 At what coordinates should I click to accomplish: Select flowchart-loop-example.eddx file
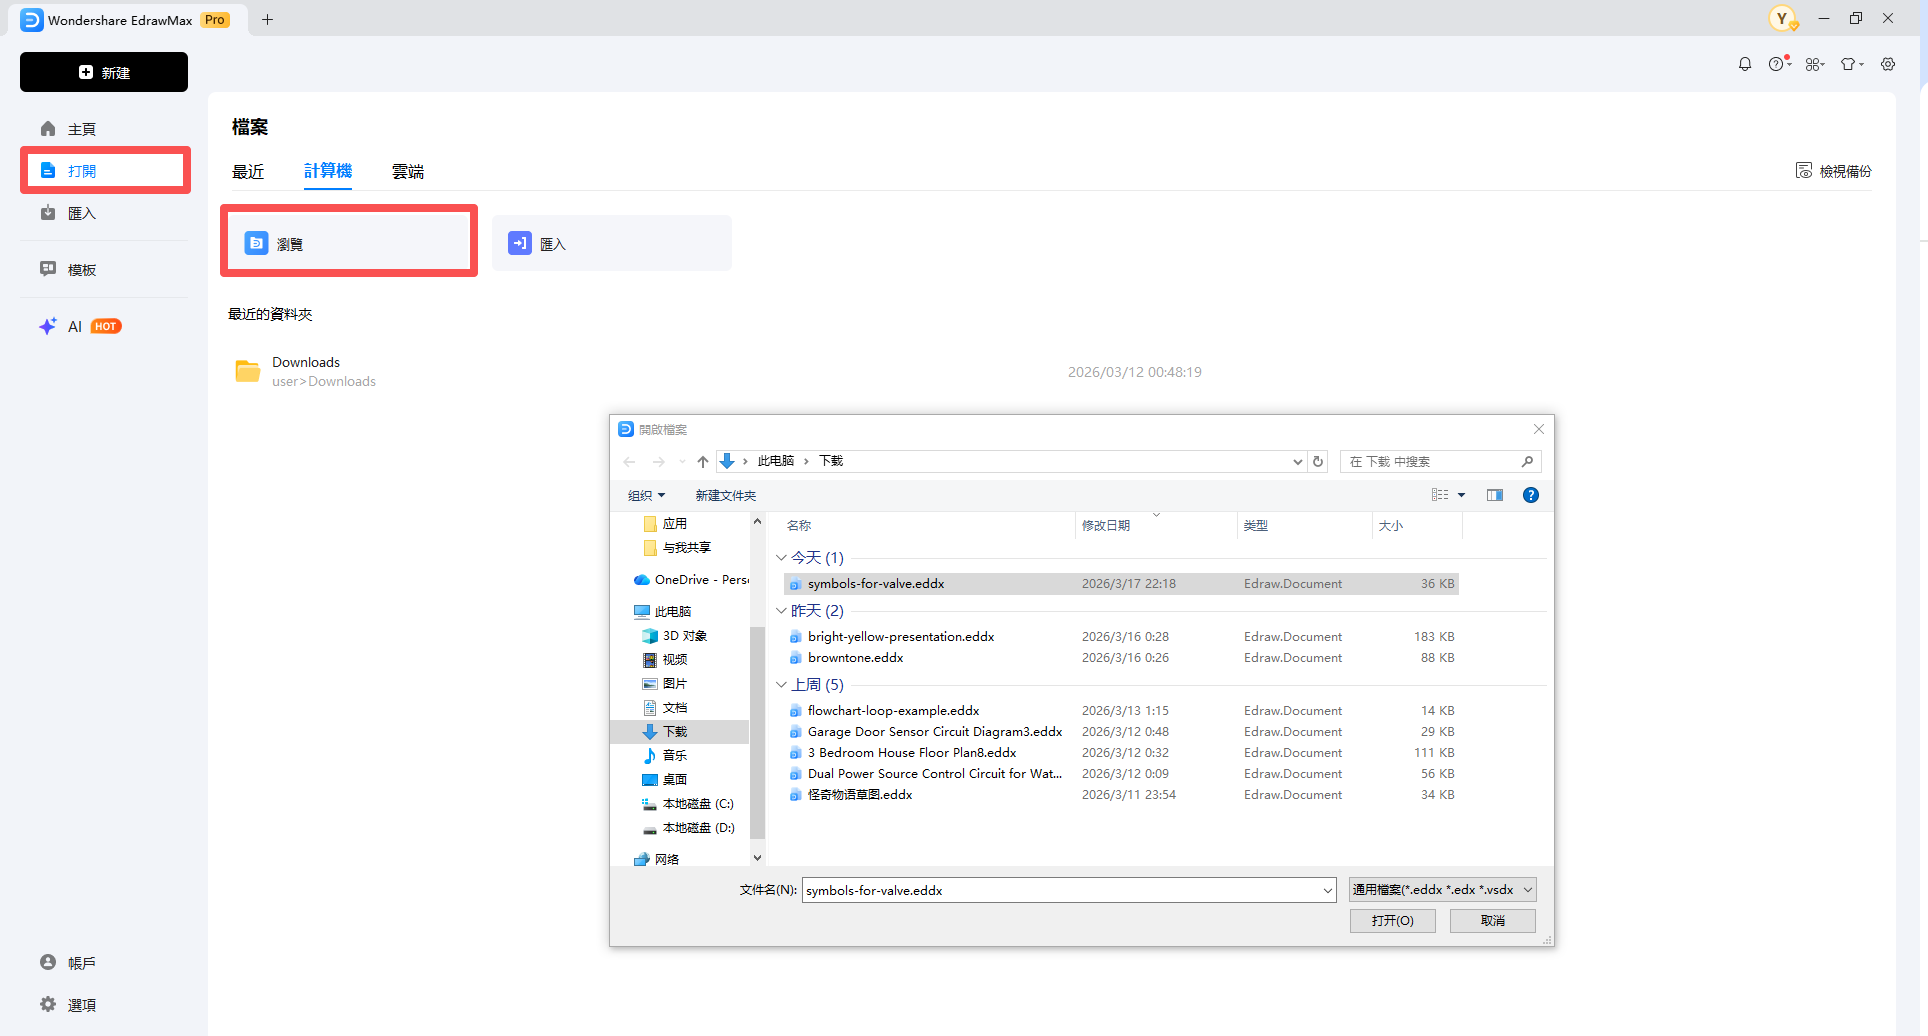[x=893, y=711]
